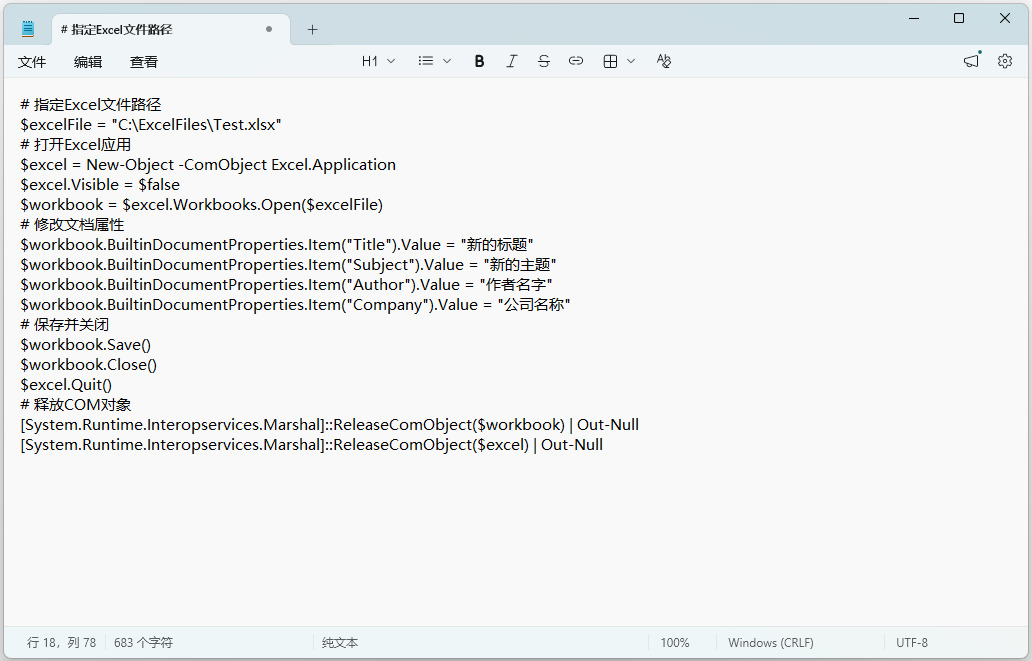Insert a hyperlink
The height and width of the screenshot is (661, 1032).
tap(576, 61)
